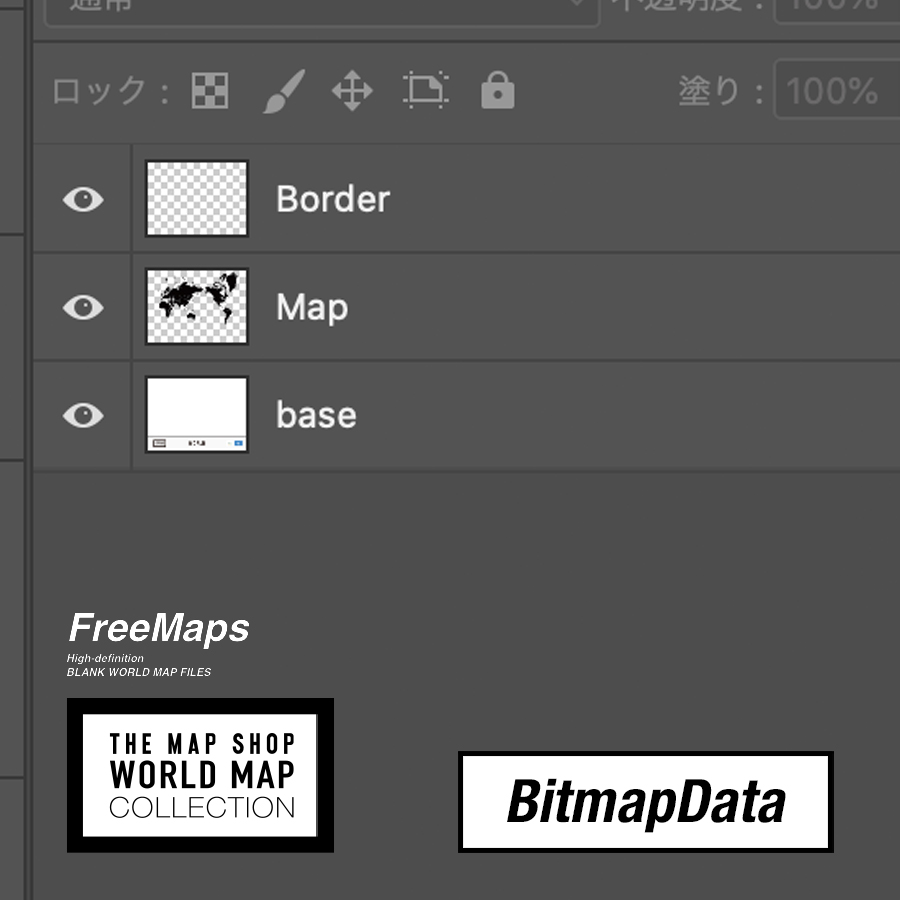Click the lock transparent pixels checkerboard icon
This screenshot has width=900, height=900.
pos(210,91)
